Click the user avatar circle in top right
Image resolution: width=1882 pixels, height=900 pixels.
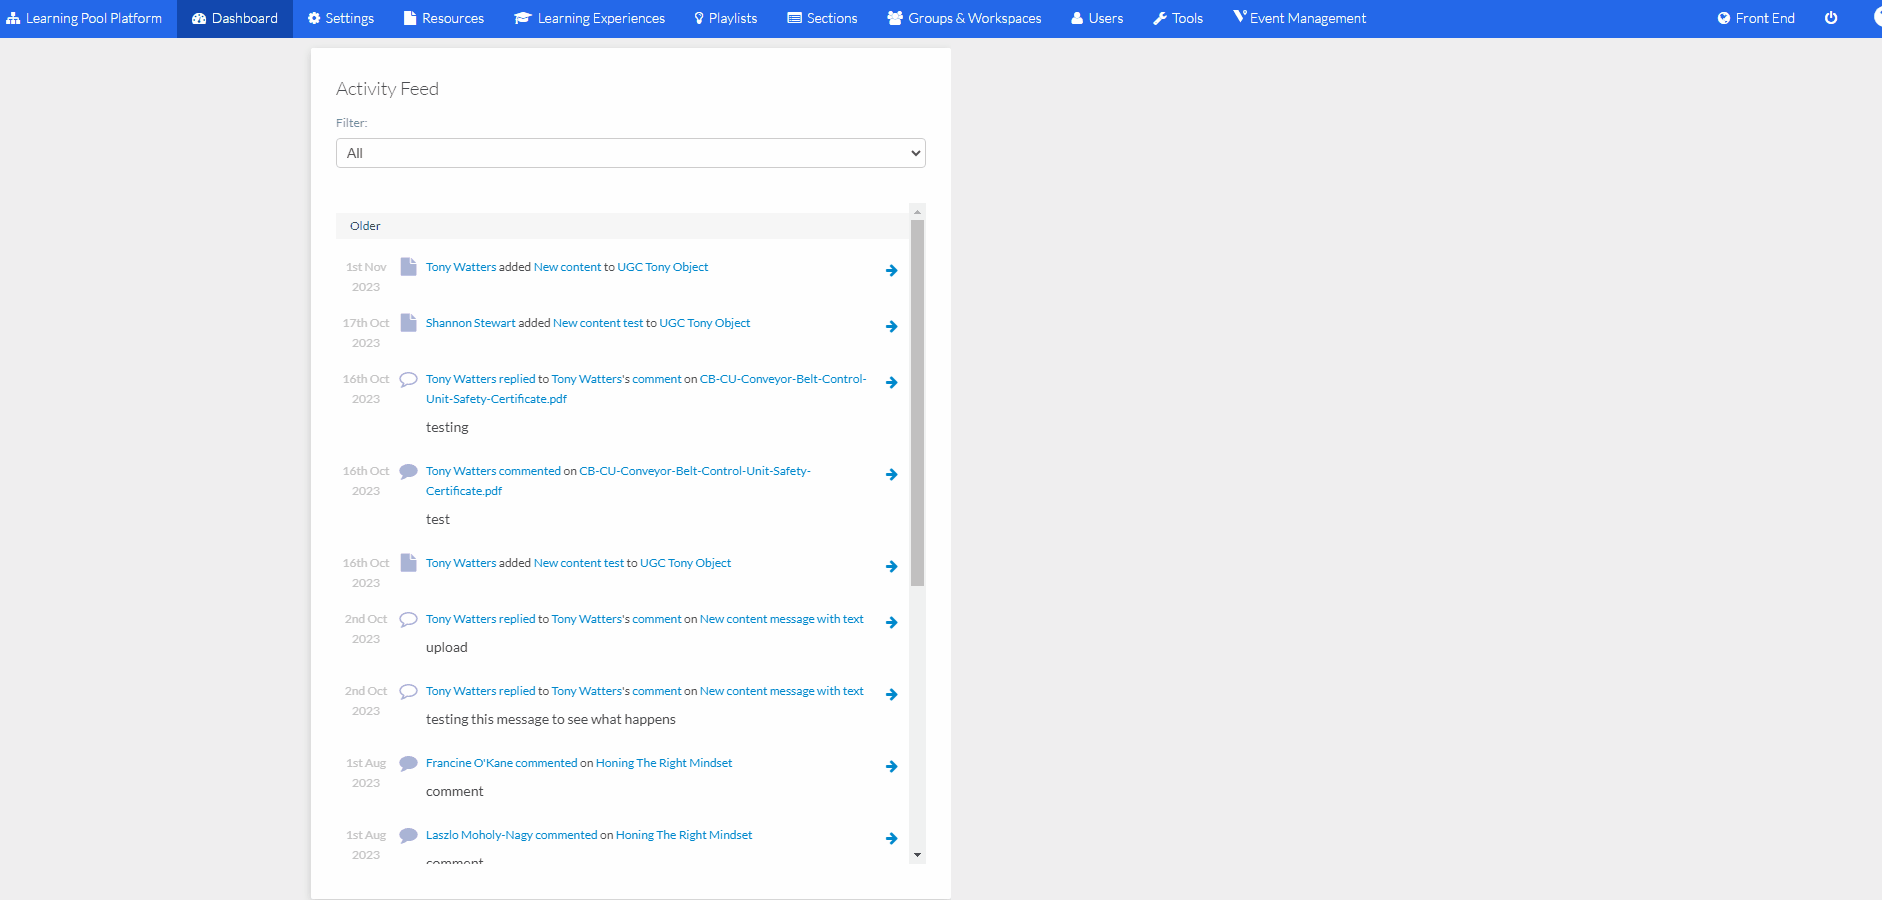pyautogui.click(x=1877, y=17)
